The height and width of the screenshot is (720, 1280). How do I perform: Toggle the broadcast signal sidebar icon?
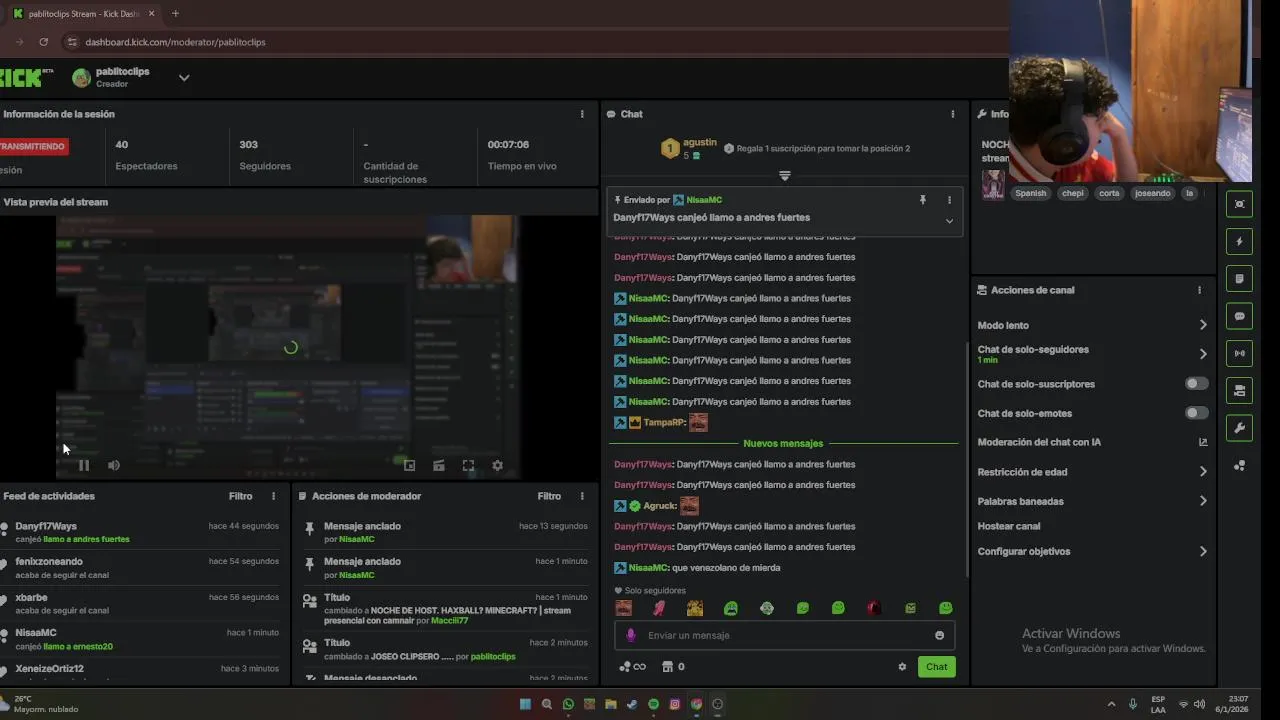[x=1240, y=353]
